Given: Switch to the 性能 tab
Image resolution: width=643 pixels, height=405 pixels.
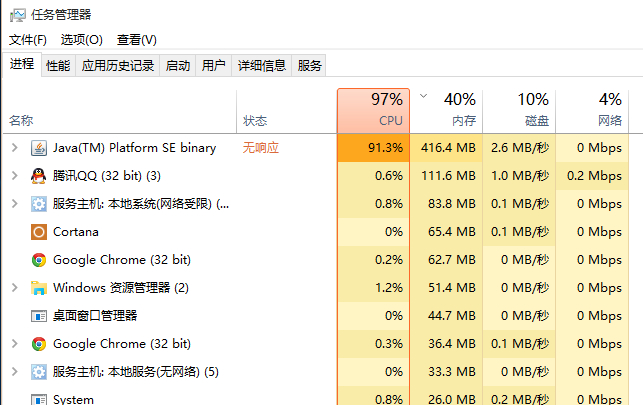Looking at the screenshot, I should 58,66.
